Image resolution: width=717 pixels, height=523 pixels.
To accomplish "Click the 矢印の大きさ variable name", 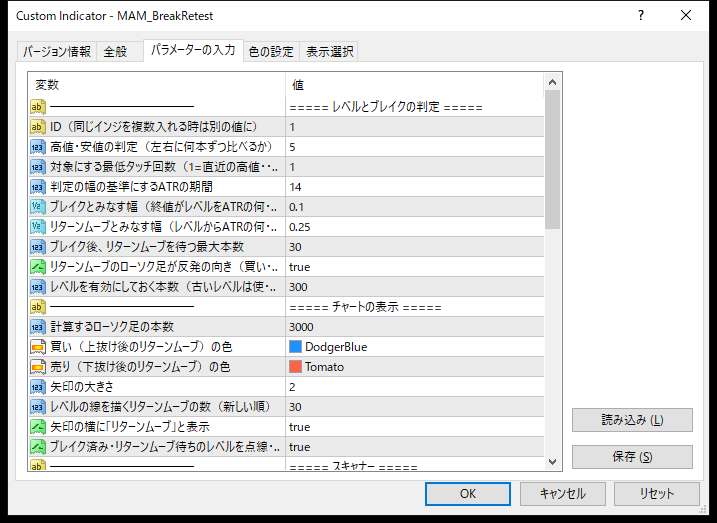I will (82, 387).
